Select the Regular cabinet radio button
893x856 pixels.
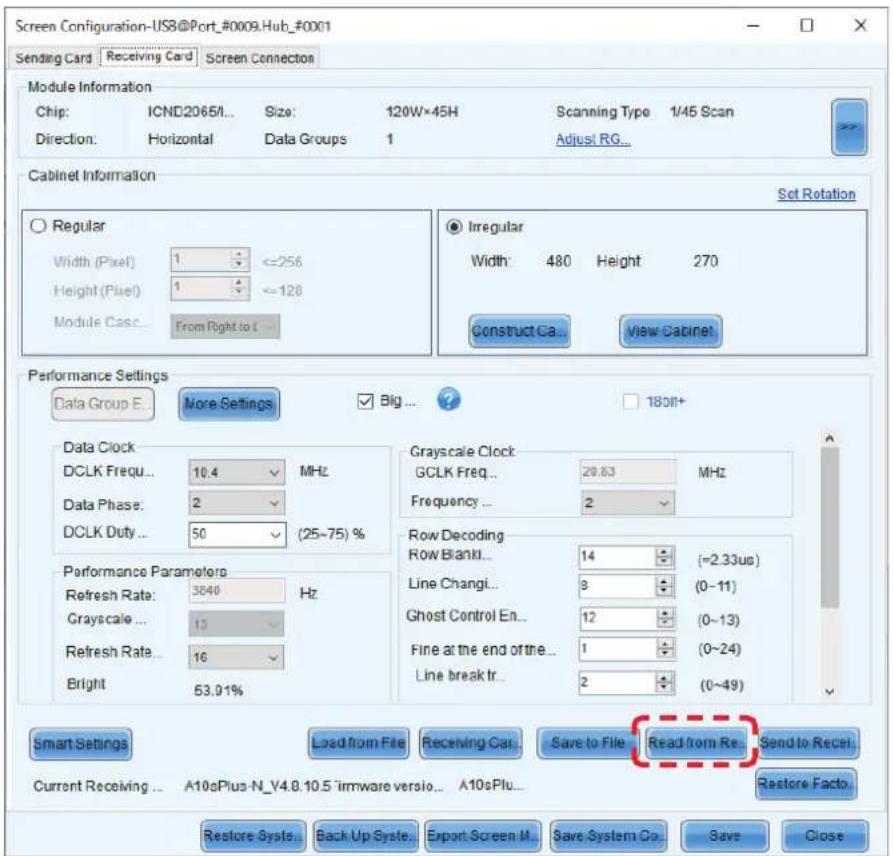[38, 226]
